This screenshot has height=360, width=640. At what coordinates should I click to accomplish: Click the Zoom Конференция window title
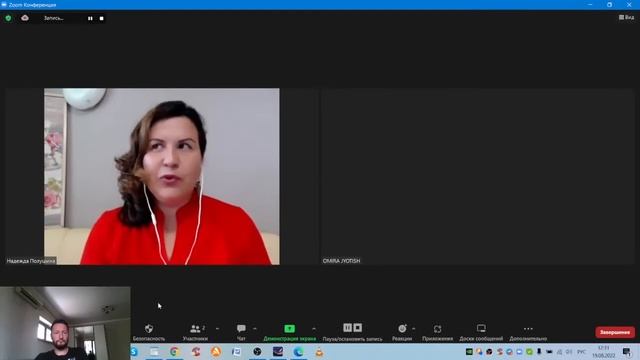point(32,4)
